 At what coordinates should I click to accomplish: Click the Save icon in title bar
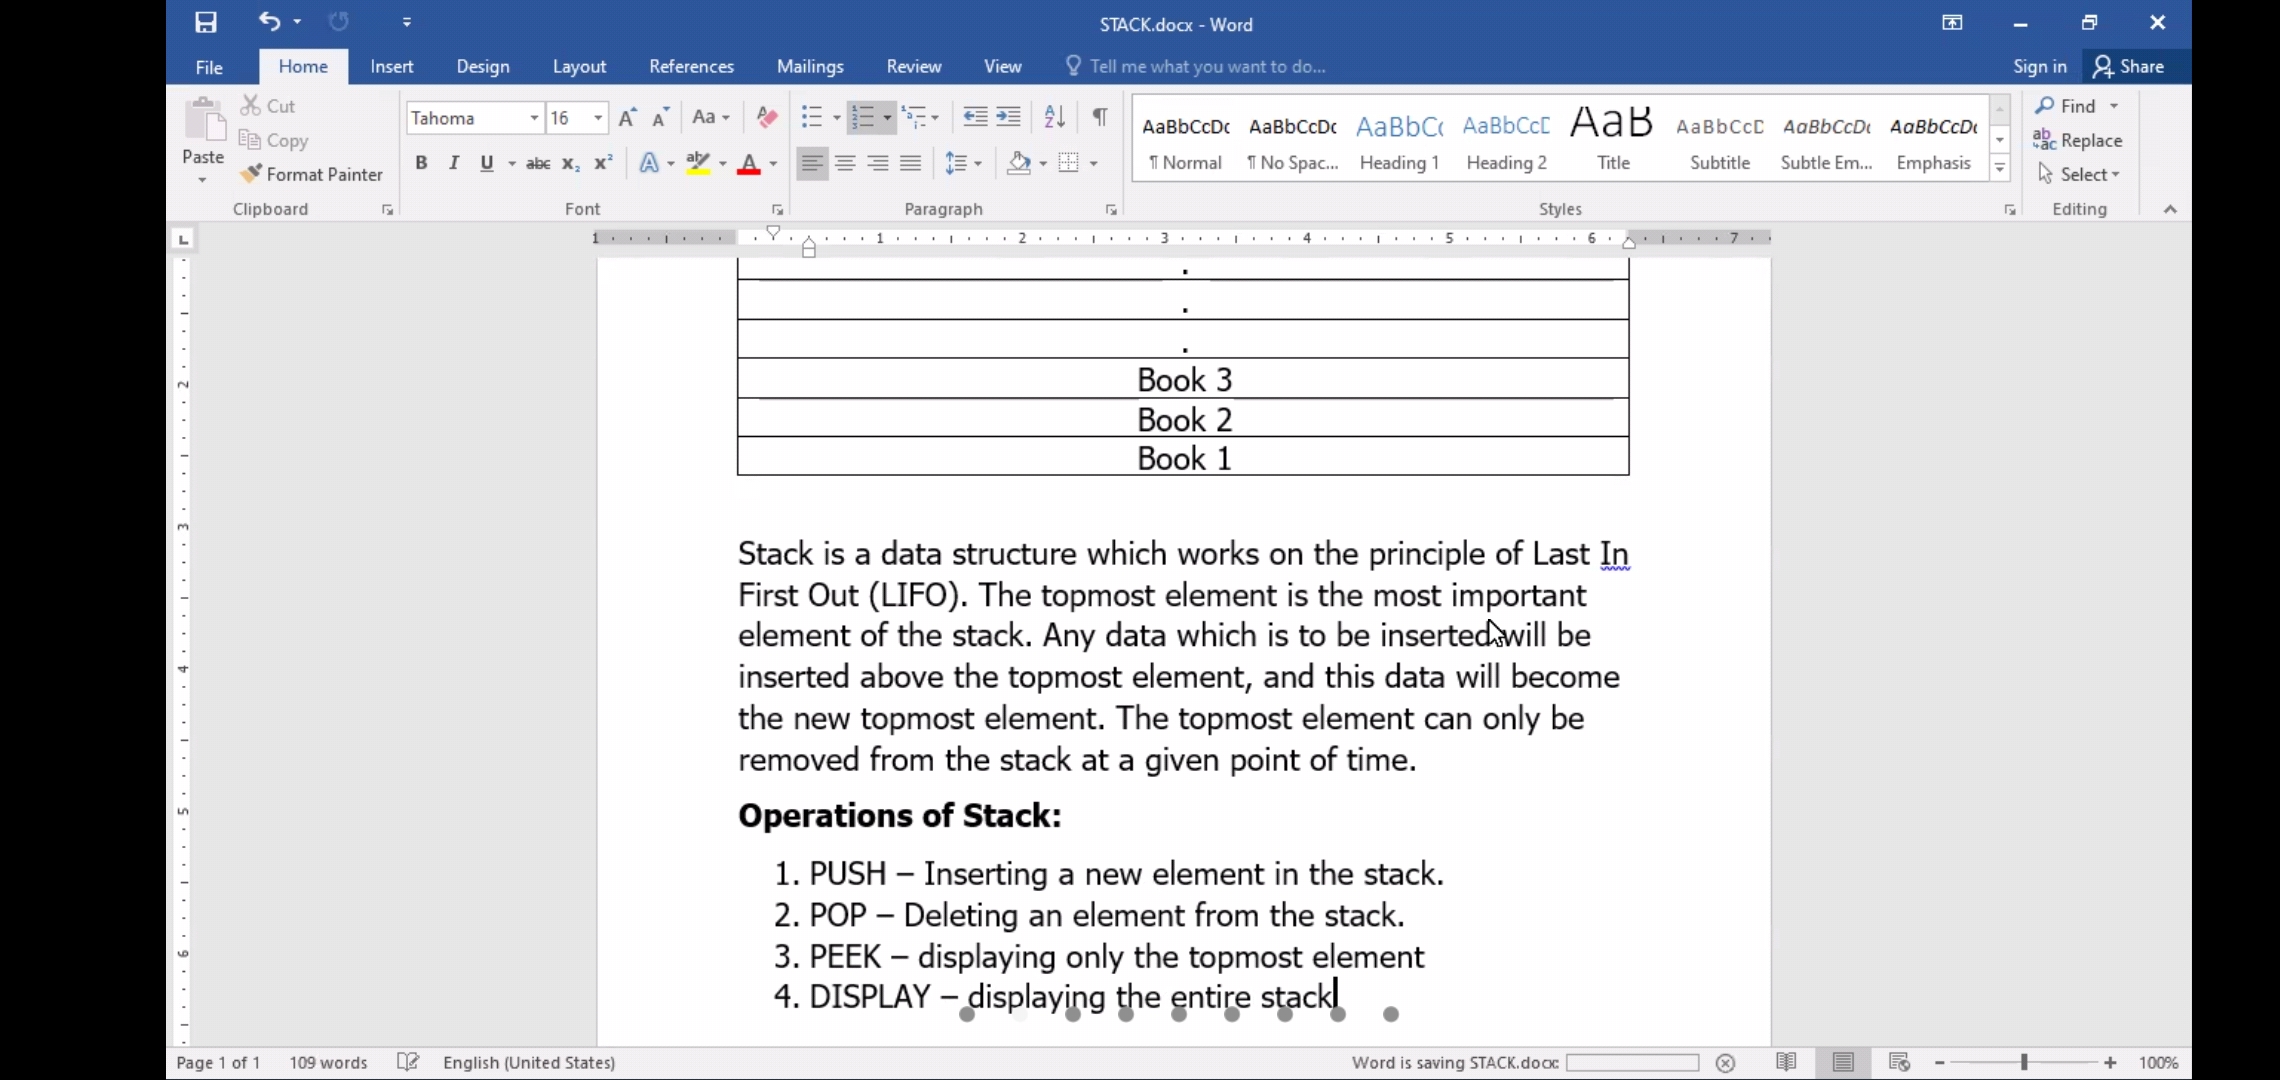coord(206,22)
